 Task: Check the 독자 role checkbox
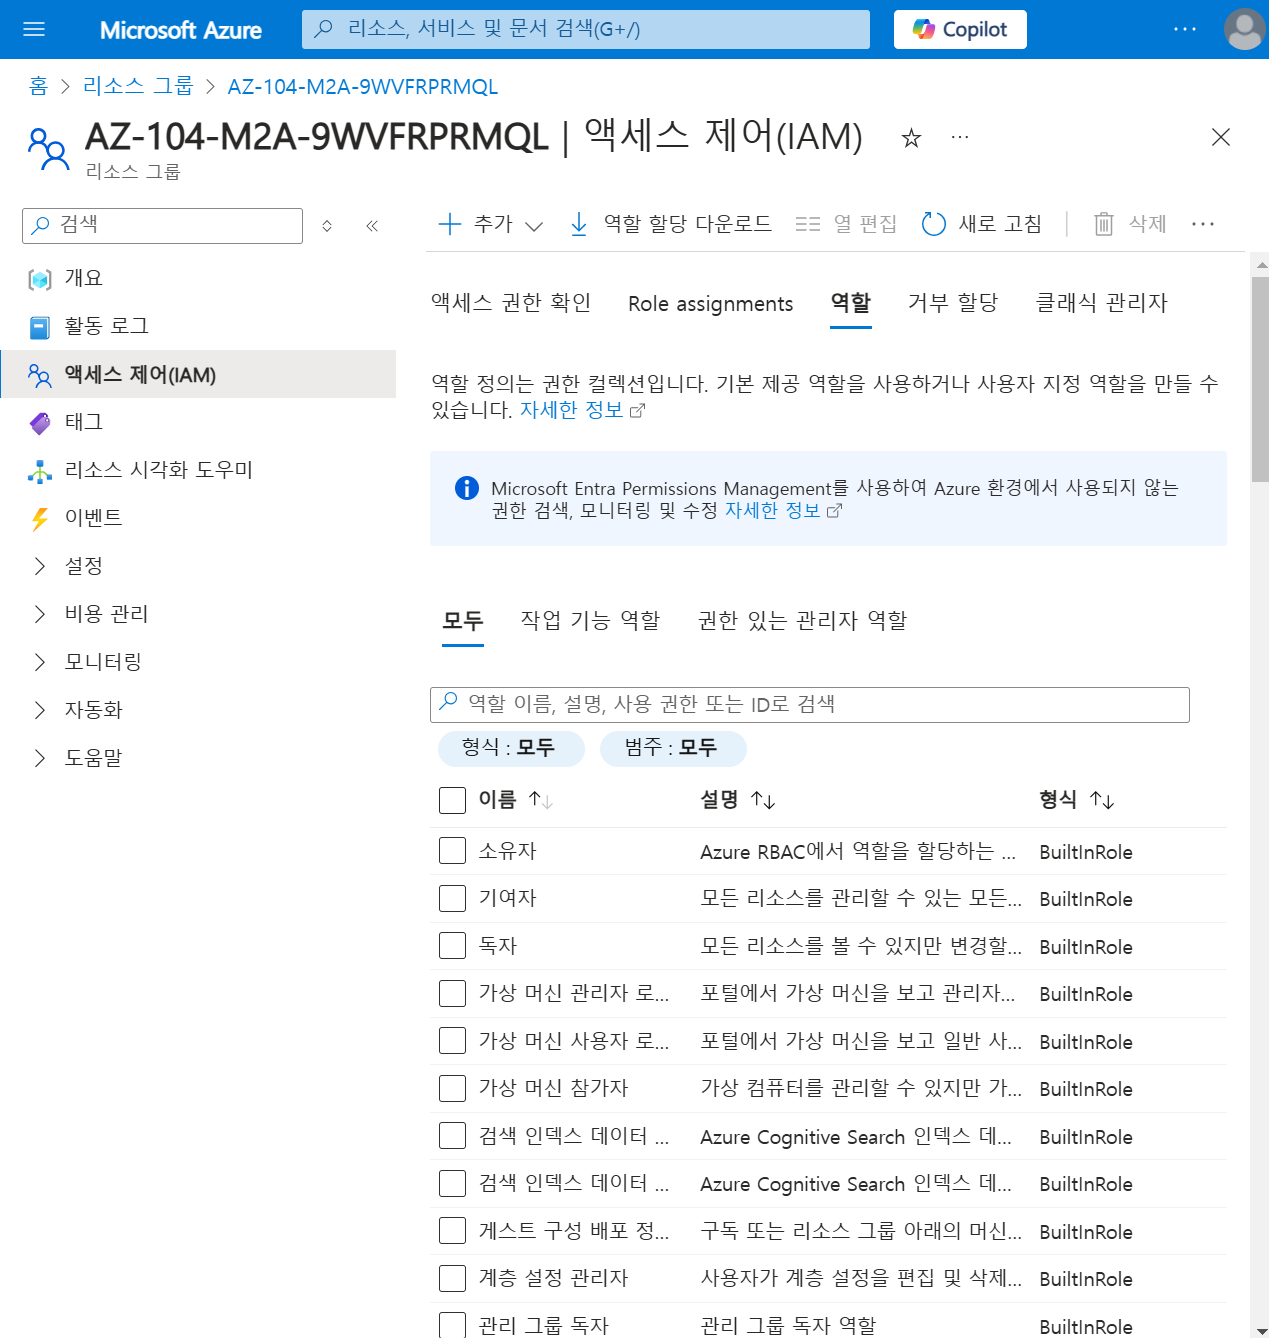point(453,946)
